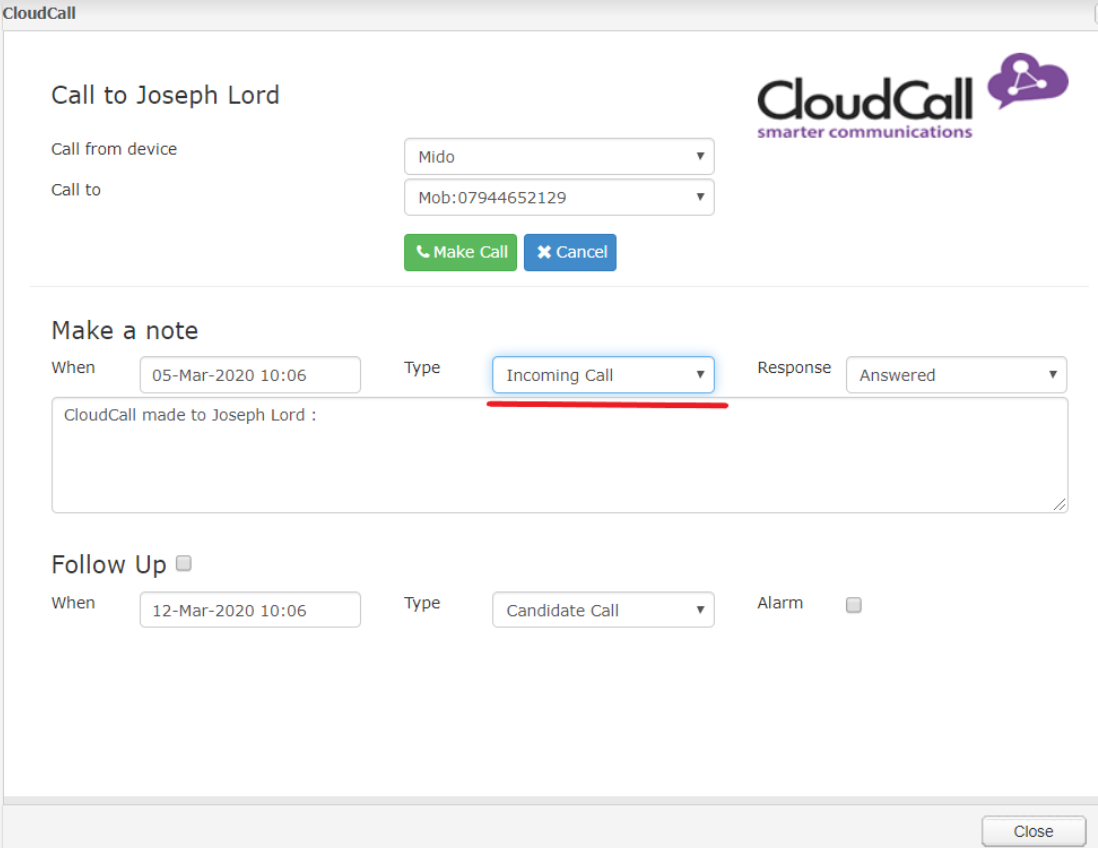This screenshot has height=848, width=1098.
Task: Click the Follow Up heading text
Action: (x=109, y=564)
